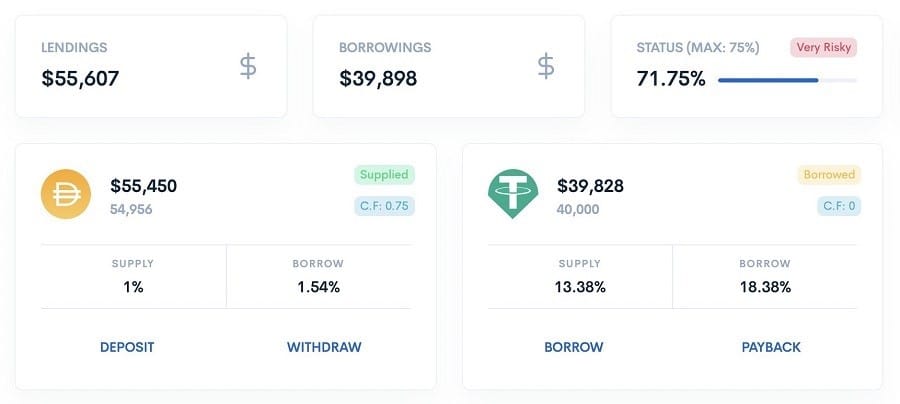Click the green Supplied badge
Viewport: 900px width, 404px height.
point(384,174)
